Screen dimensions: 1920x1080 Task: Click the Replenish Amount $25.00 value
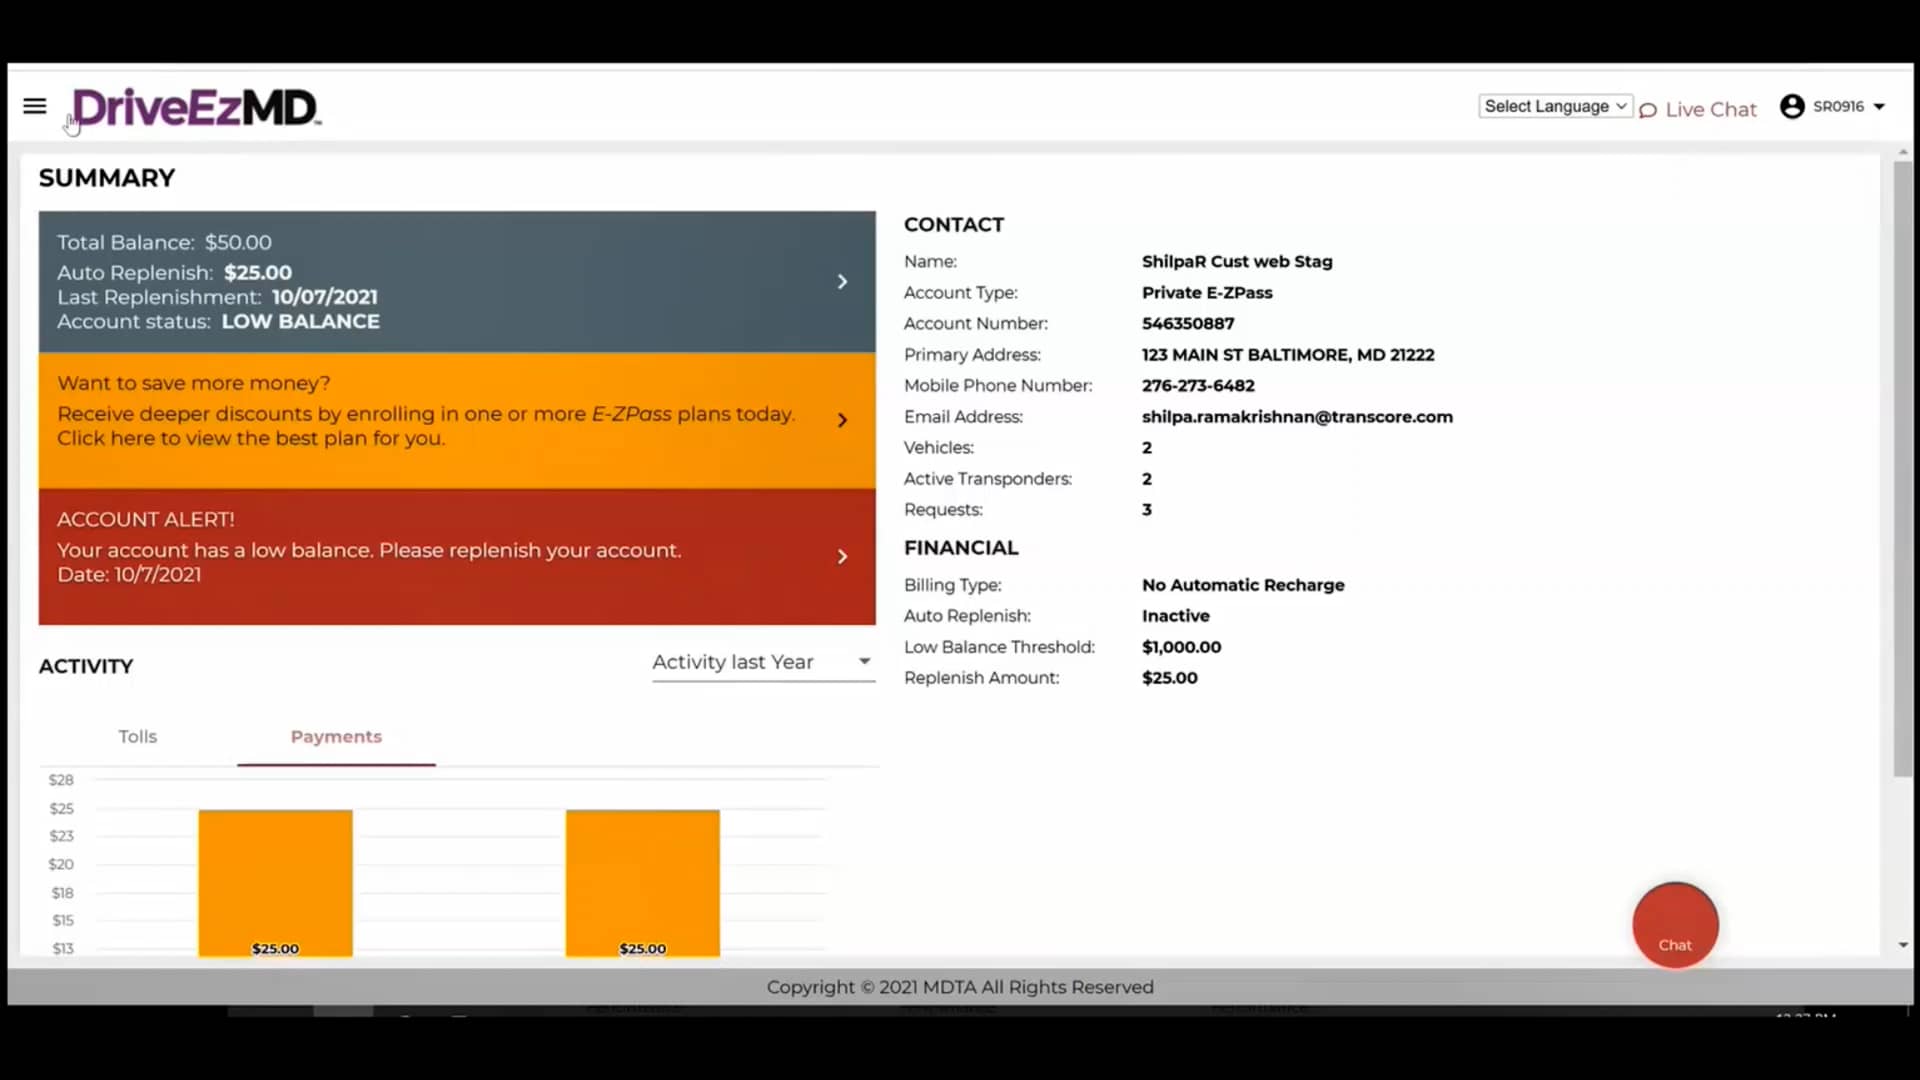pos(1170,678)
